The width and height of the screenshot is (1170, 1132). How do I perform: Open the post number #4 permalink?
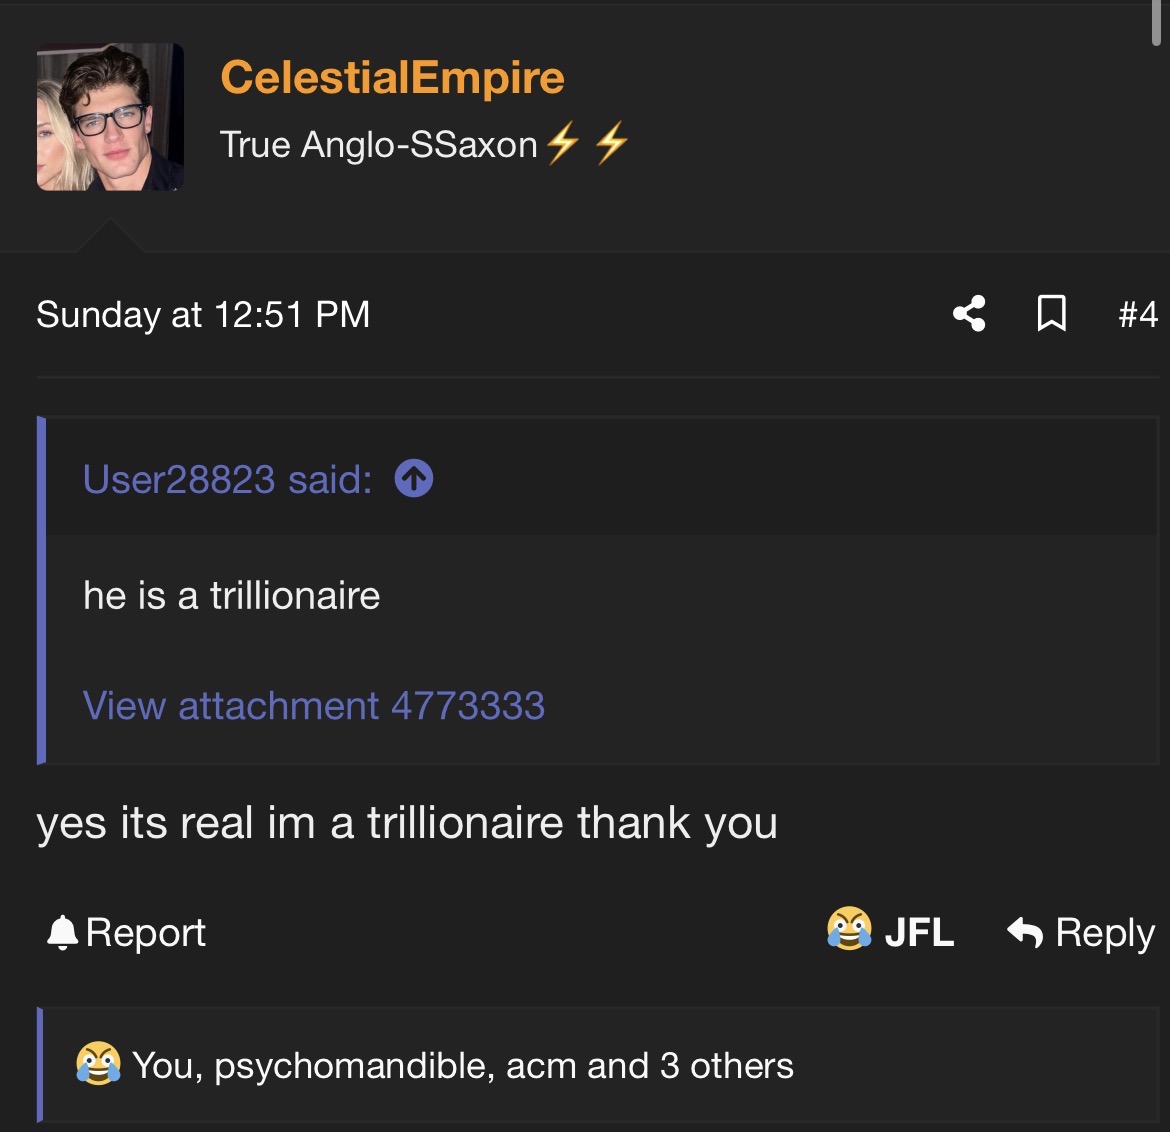click(x=1137, y=315)
